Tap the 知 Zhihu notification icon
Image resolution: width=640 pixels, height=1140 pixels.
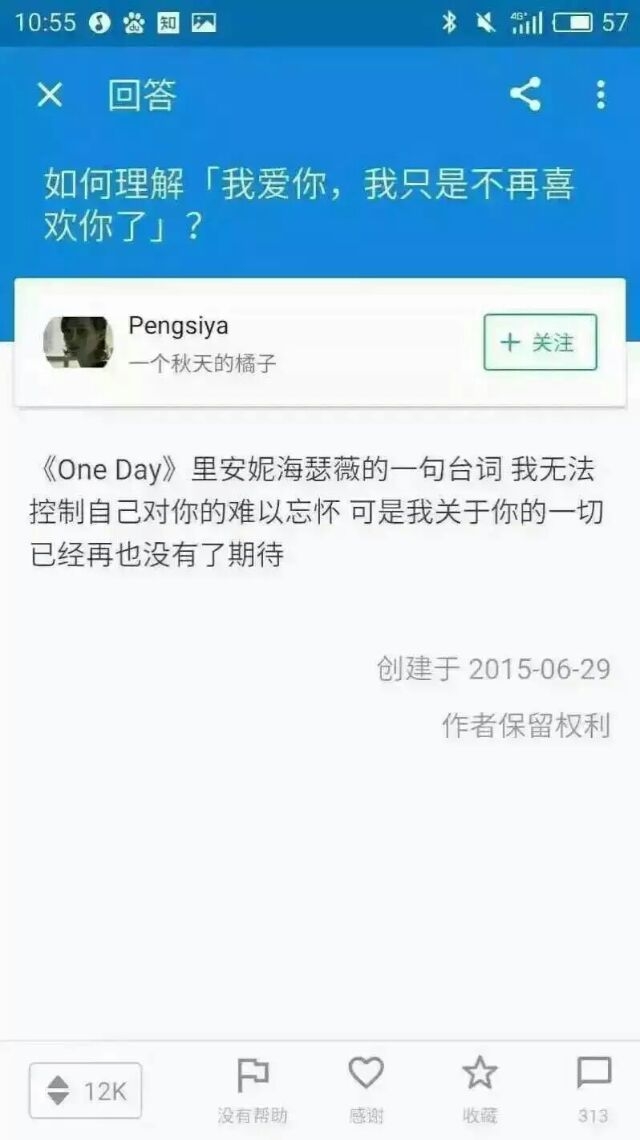point(169,23)
